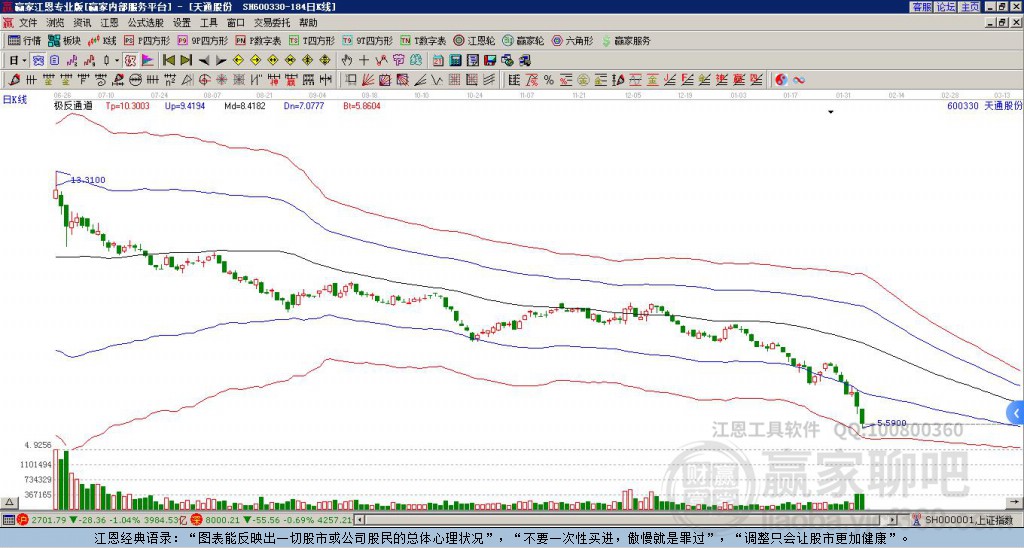The width and height of the screenshot is (1024, 548).
Task: Open the 帮助 menu
Action: point(308,23)
